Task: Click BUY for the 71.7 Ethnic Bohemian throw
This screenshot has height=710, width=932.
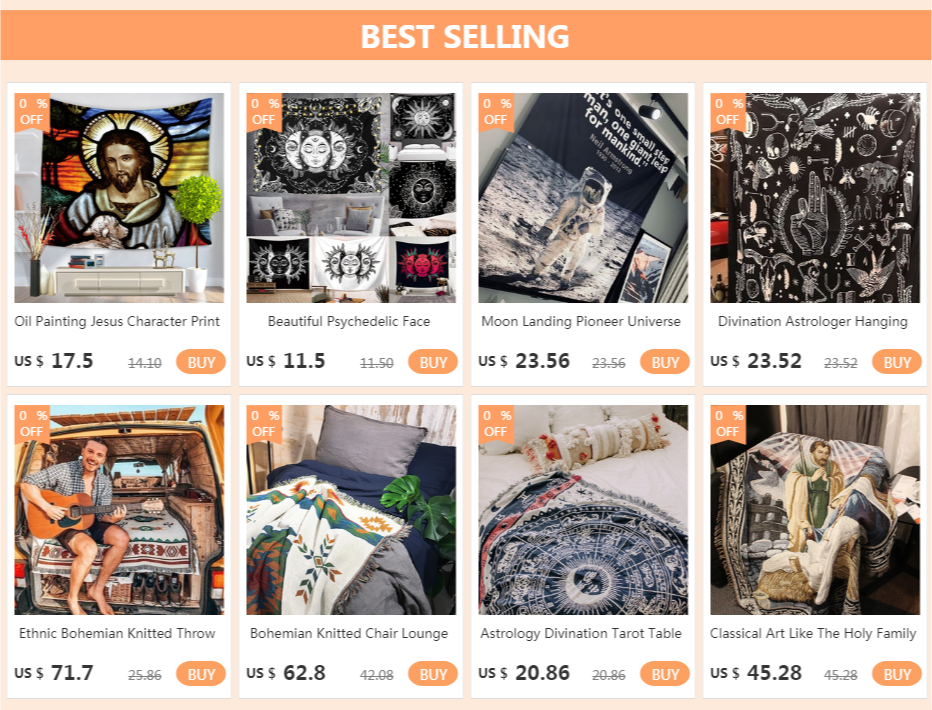Action: pyautogui.click(x=201, y=674)
